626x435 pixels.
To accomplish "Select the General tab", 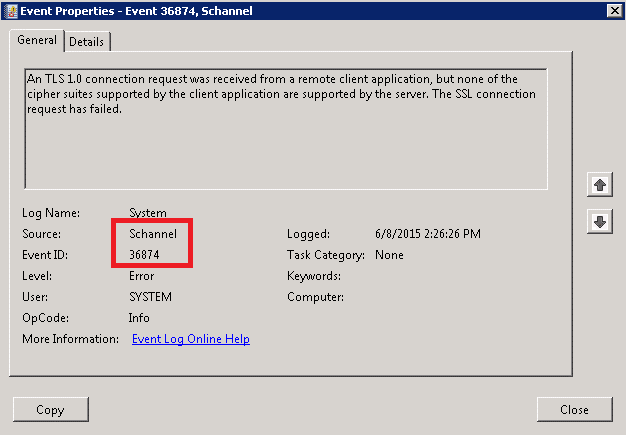I will coord(37,40).
